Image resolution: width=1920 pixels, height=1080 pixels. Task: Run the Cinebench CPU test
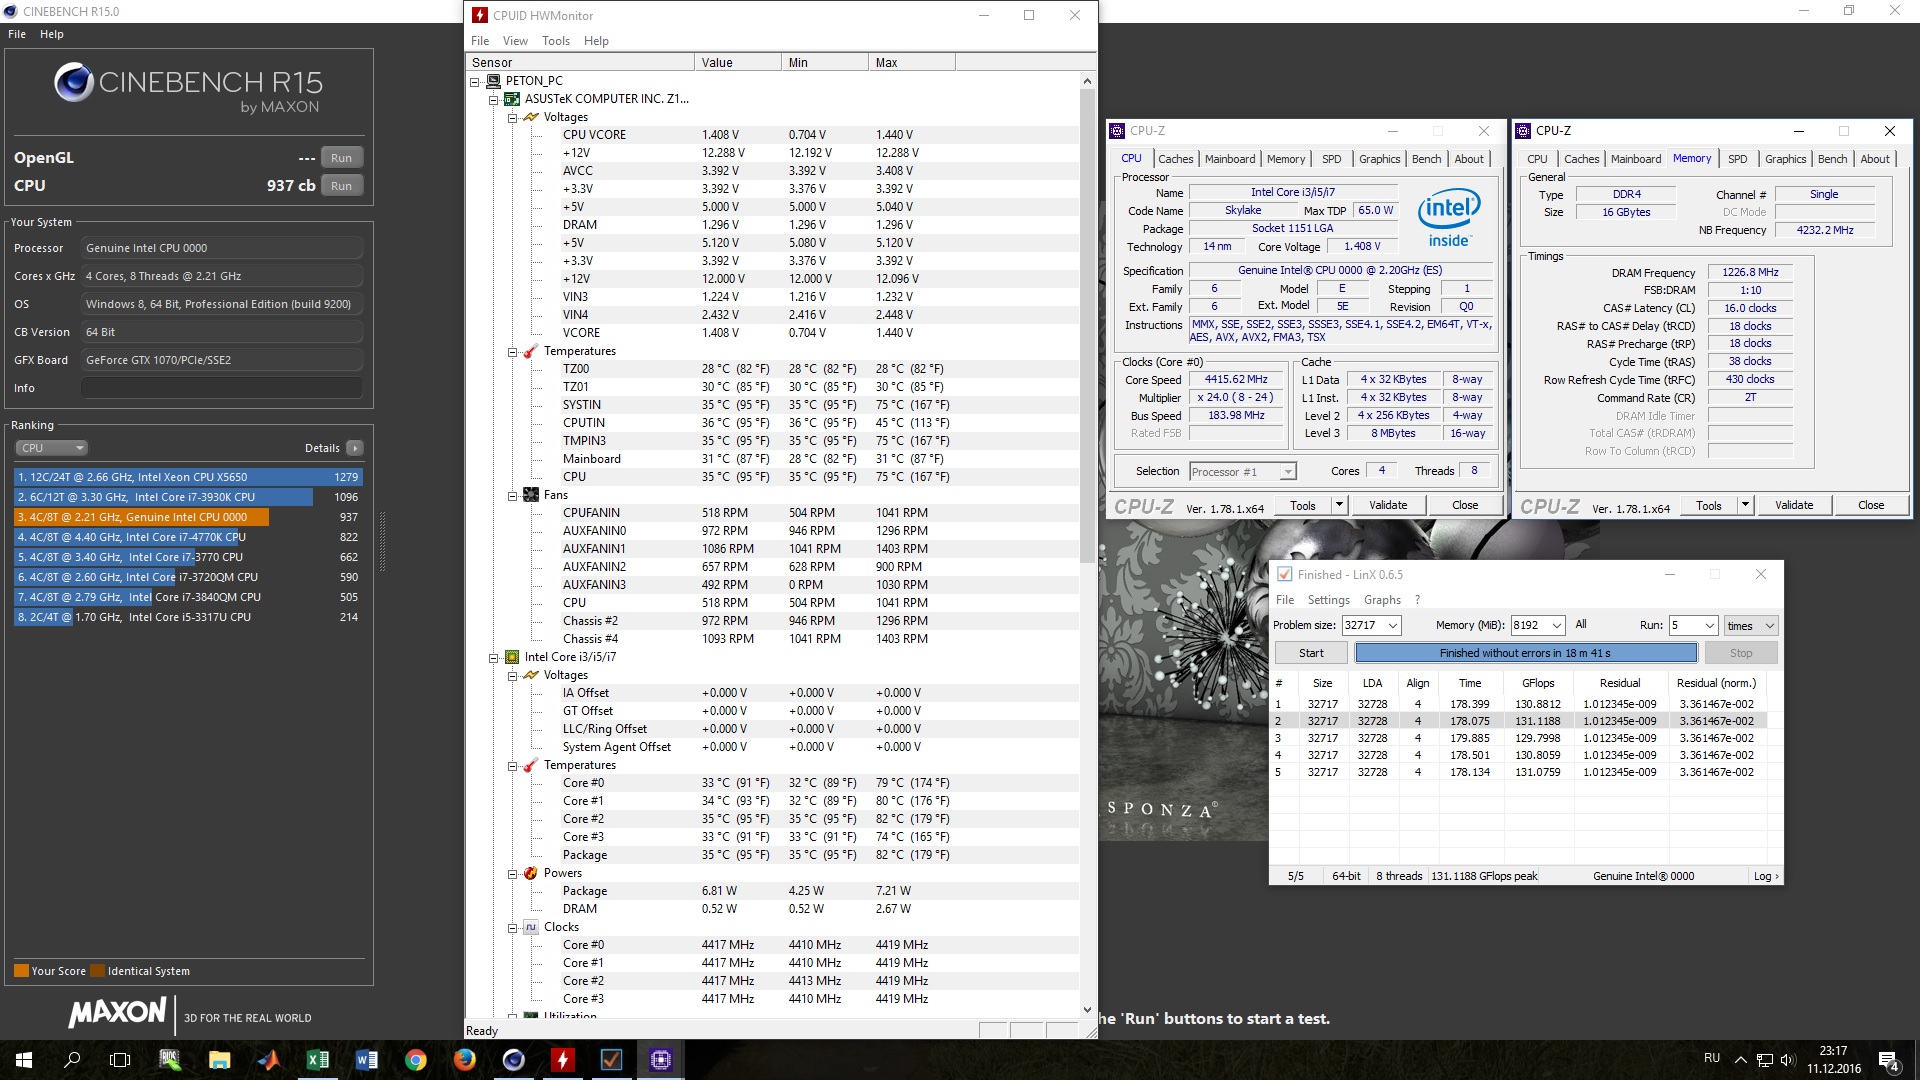coord(341,186)
